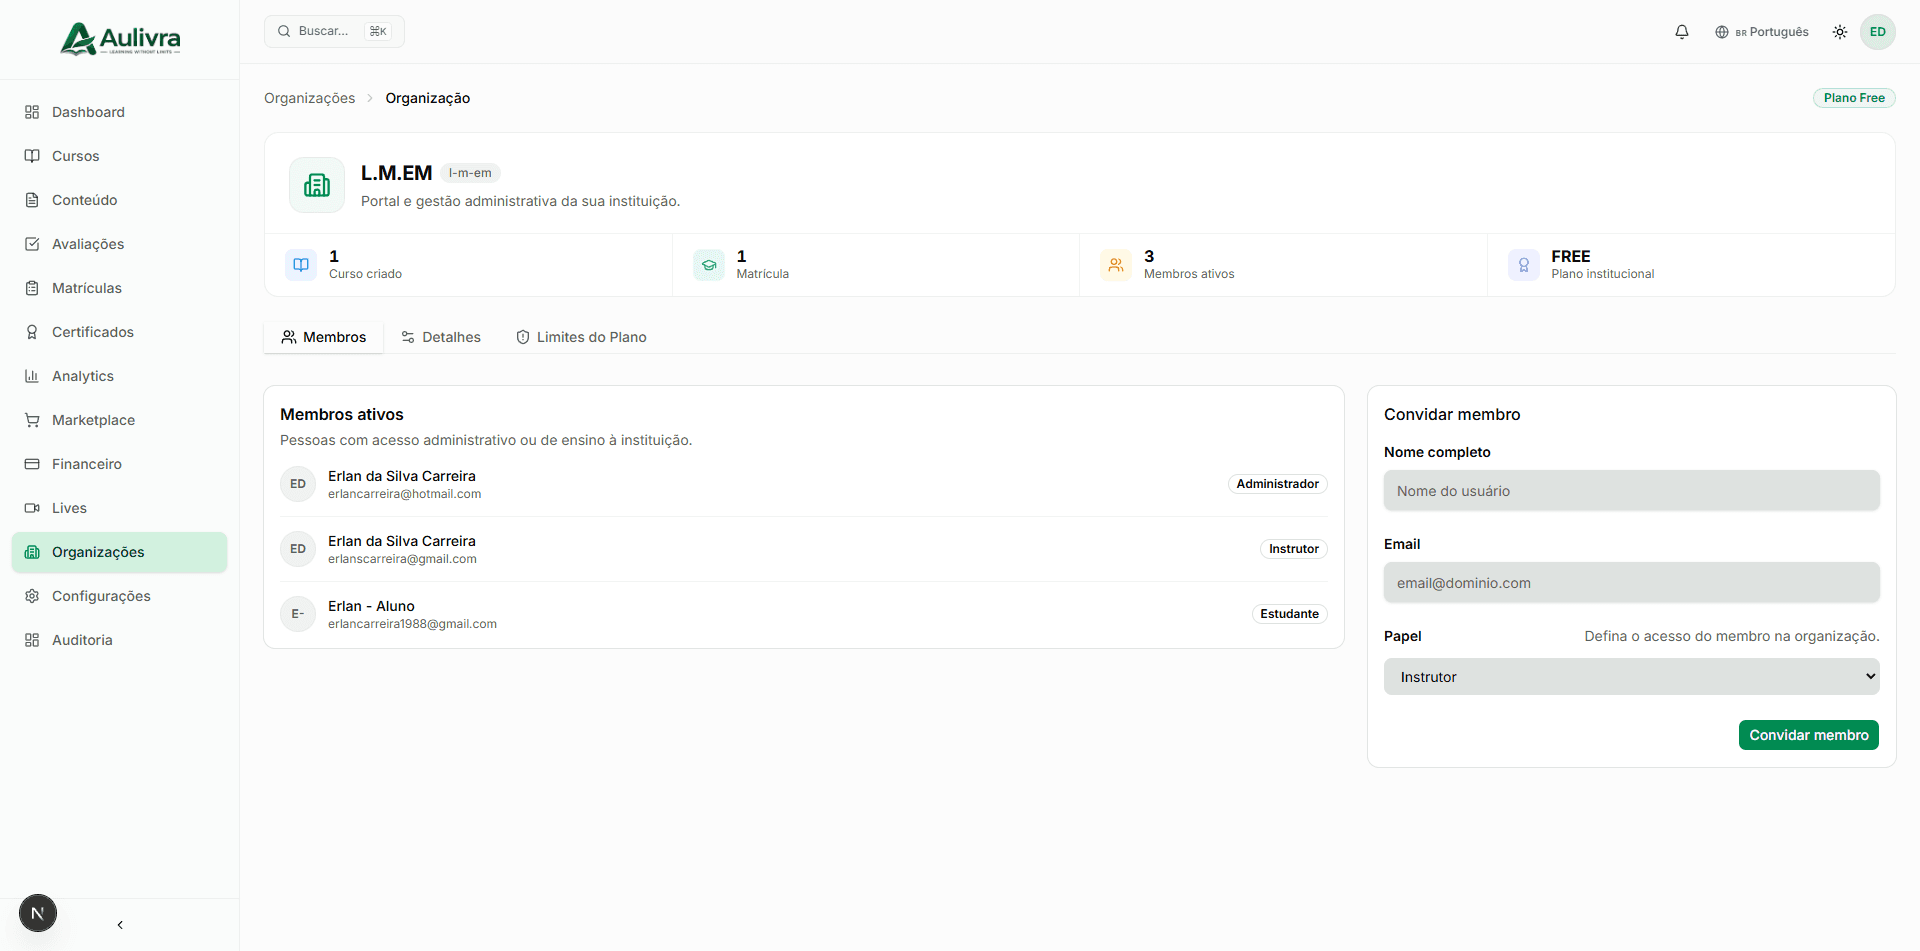Focus the Email input field
The width and height of the screenshot is (1920, 951).
(x=1632, y=583)
